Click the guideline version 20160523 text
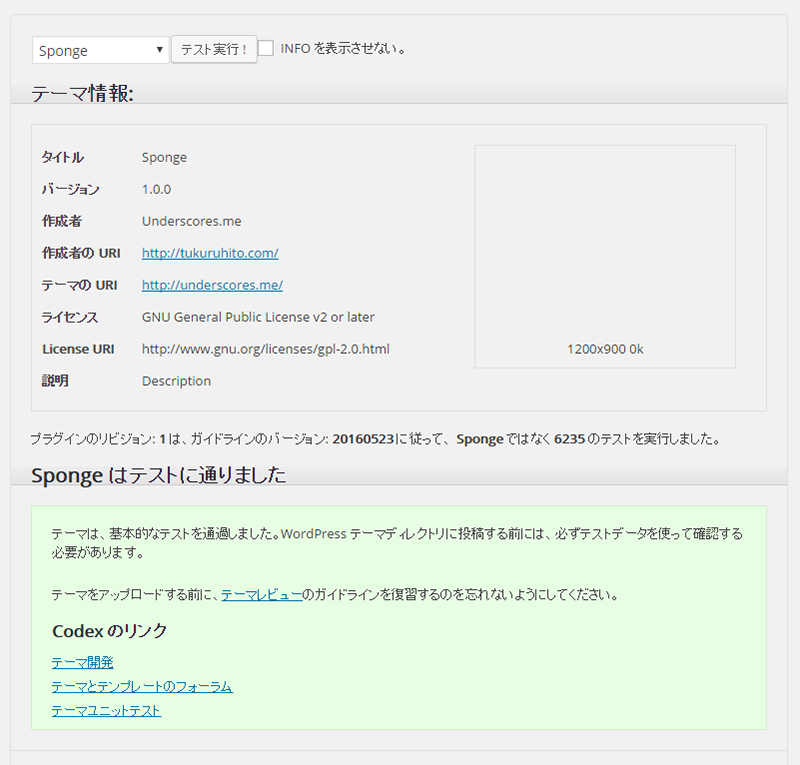This screenshot has height=765, width=800. tap(363, 439)
